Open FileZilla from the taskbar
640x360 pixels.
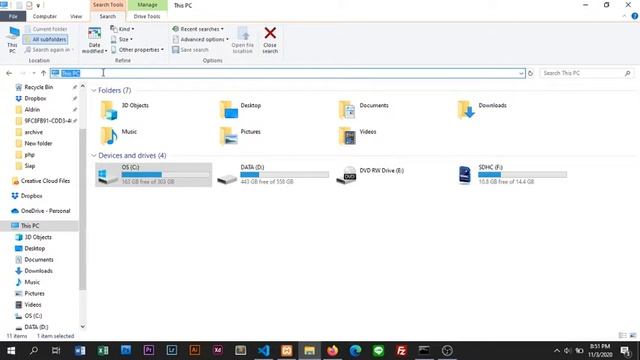401,351
